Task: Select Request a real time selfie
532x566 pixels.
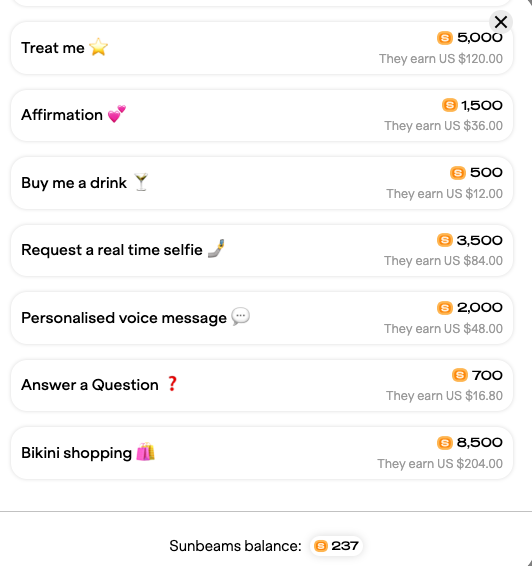Action: [262, 250]
